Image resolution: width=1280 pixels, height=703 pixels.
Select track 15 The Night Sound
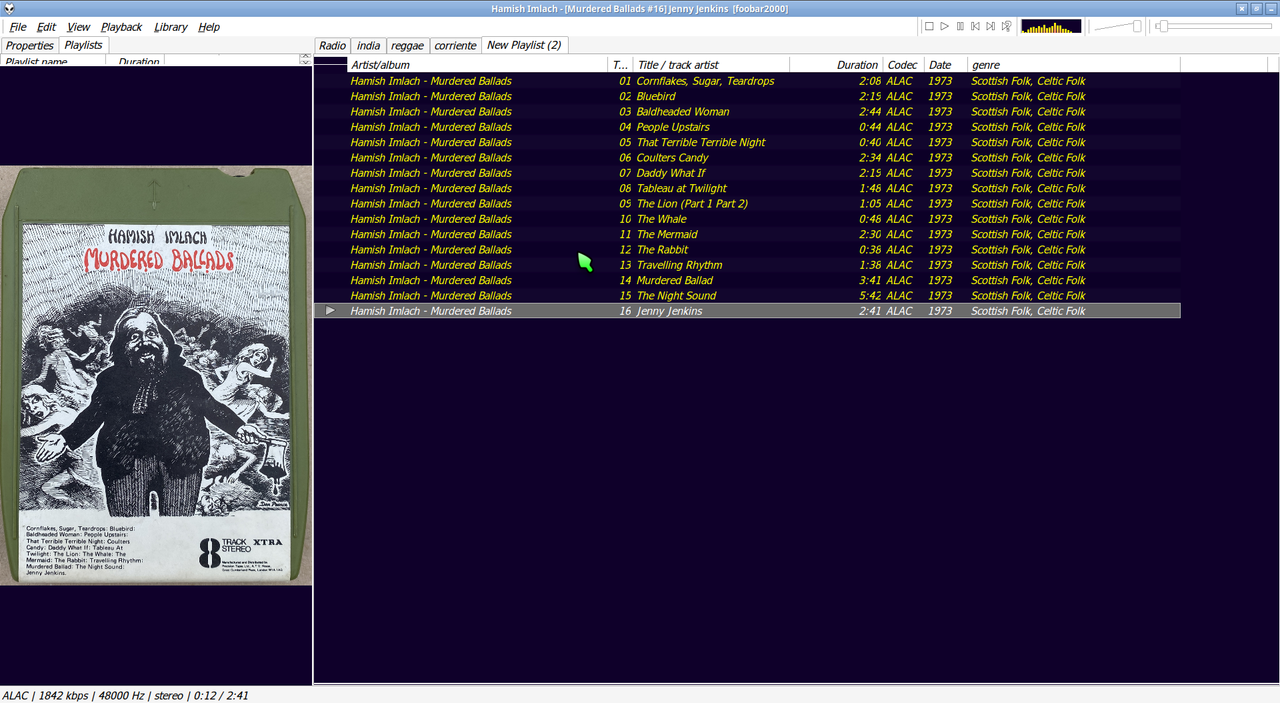coord(747,296)
